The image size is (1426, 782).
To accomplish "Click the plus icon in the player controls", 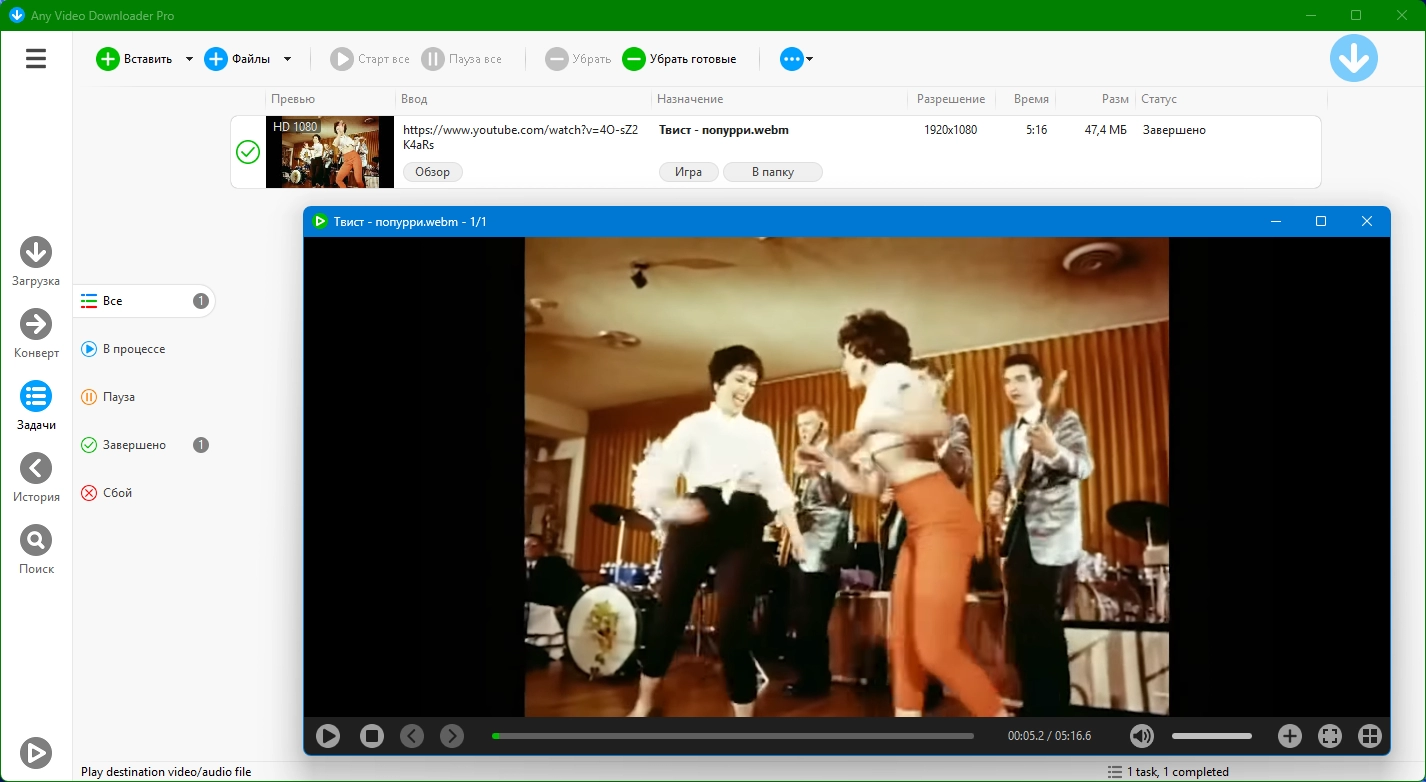I will click(x=1290, y=736).
